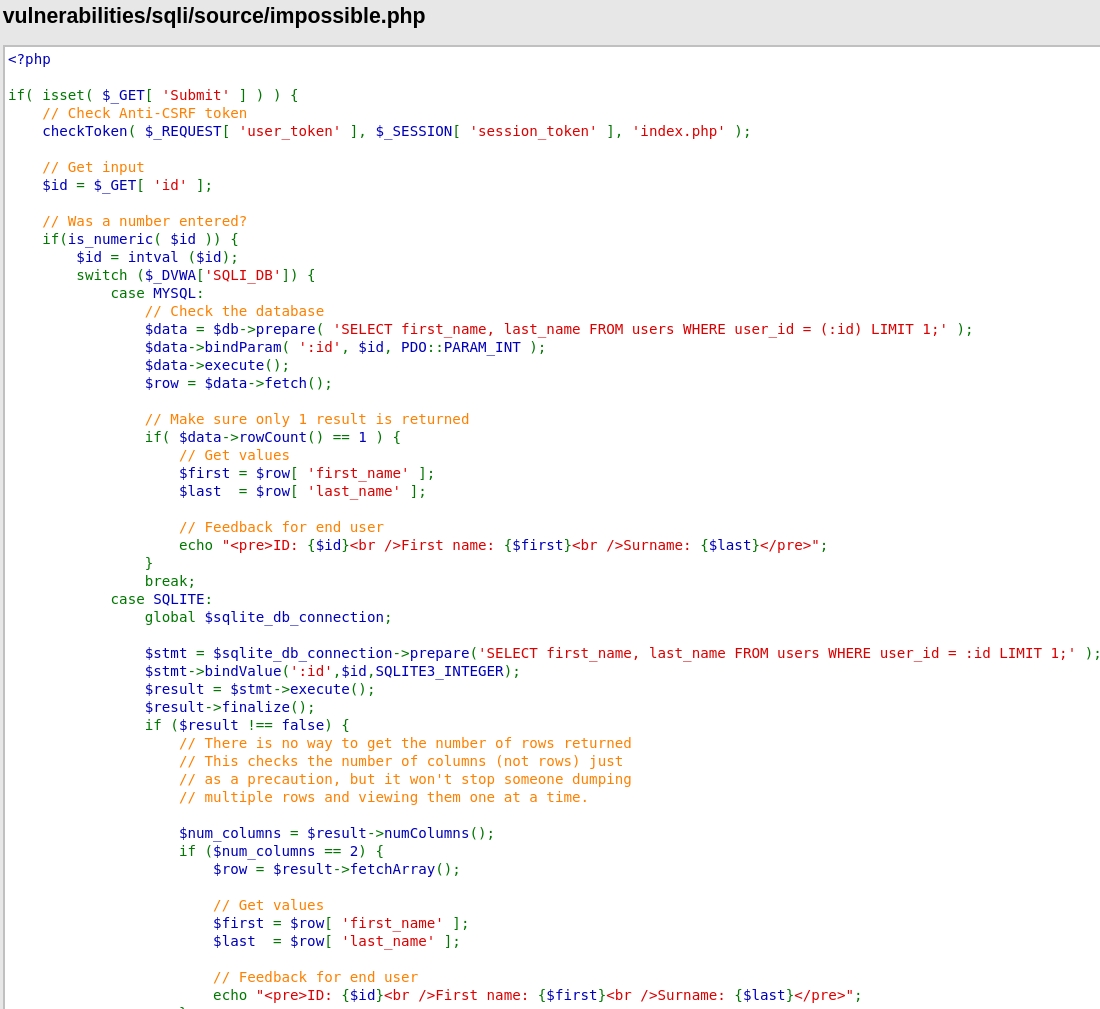Click the 'Check the database' comment

pos(234,311)
